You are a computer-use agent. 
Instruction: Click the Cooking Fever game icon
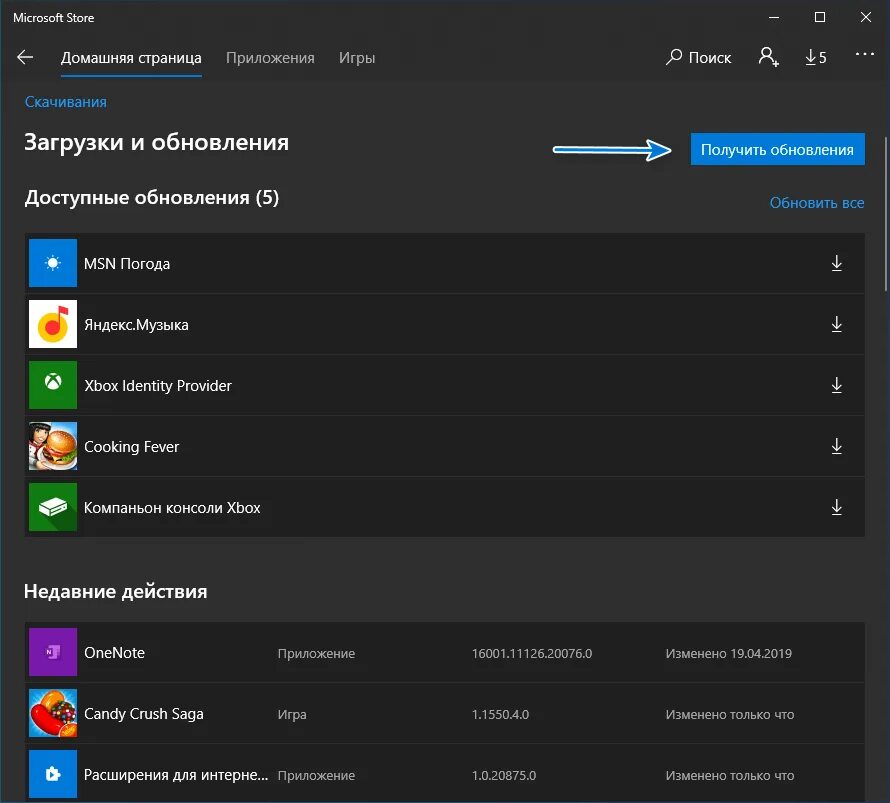click(x=53, y=446)
